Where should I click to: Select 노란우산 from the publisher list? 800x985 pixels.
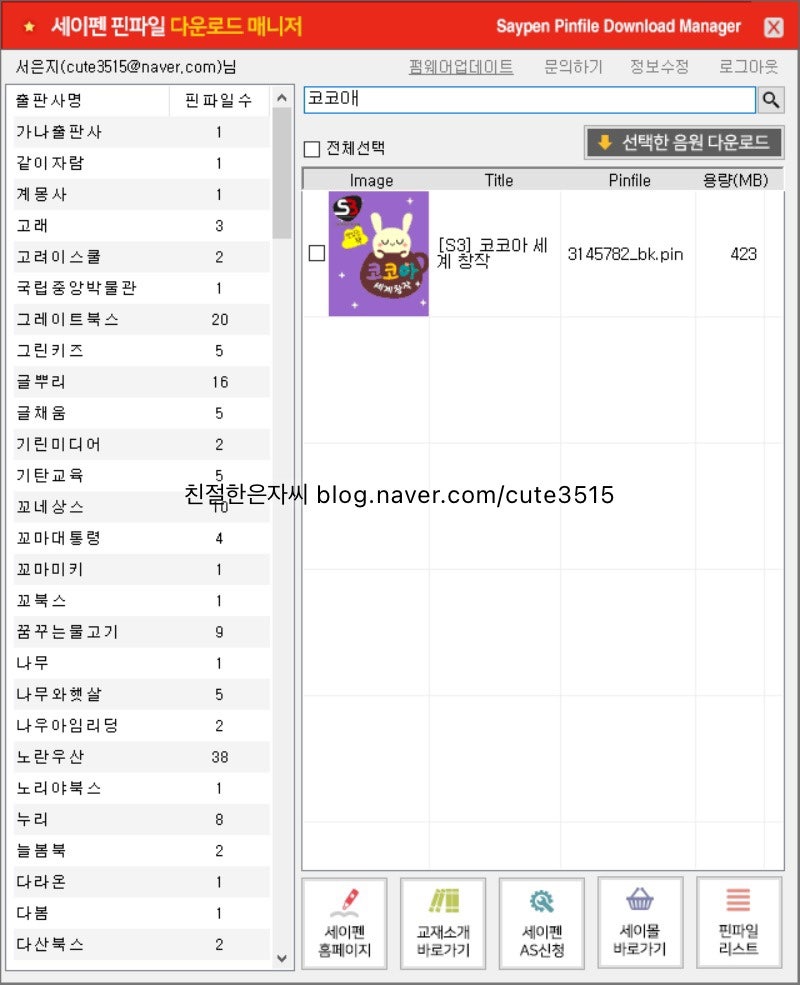click(58, 757)
